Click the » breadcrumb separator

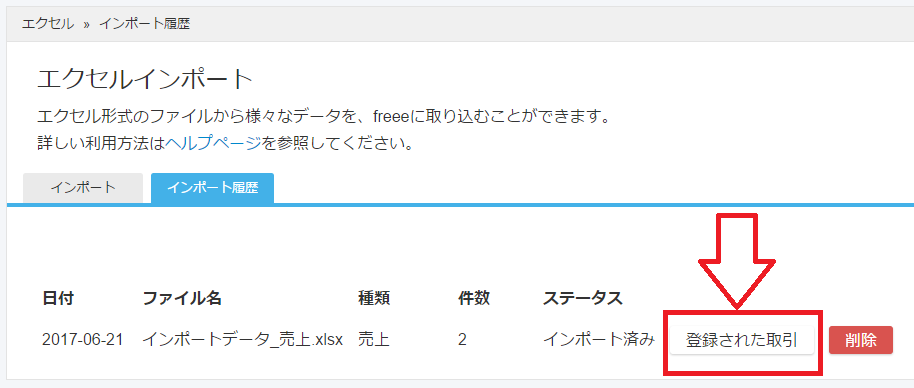tap(87, 24)
